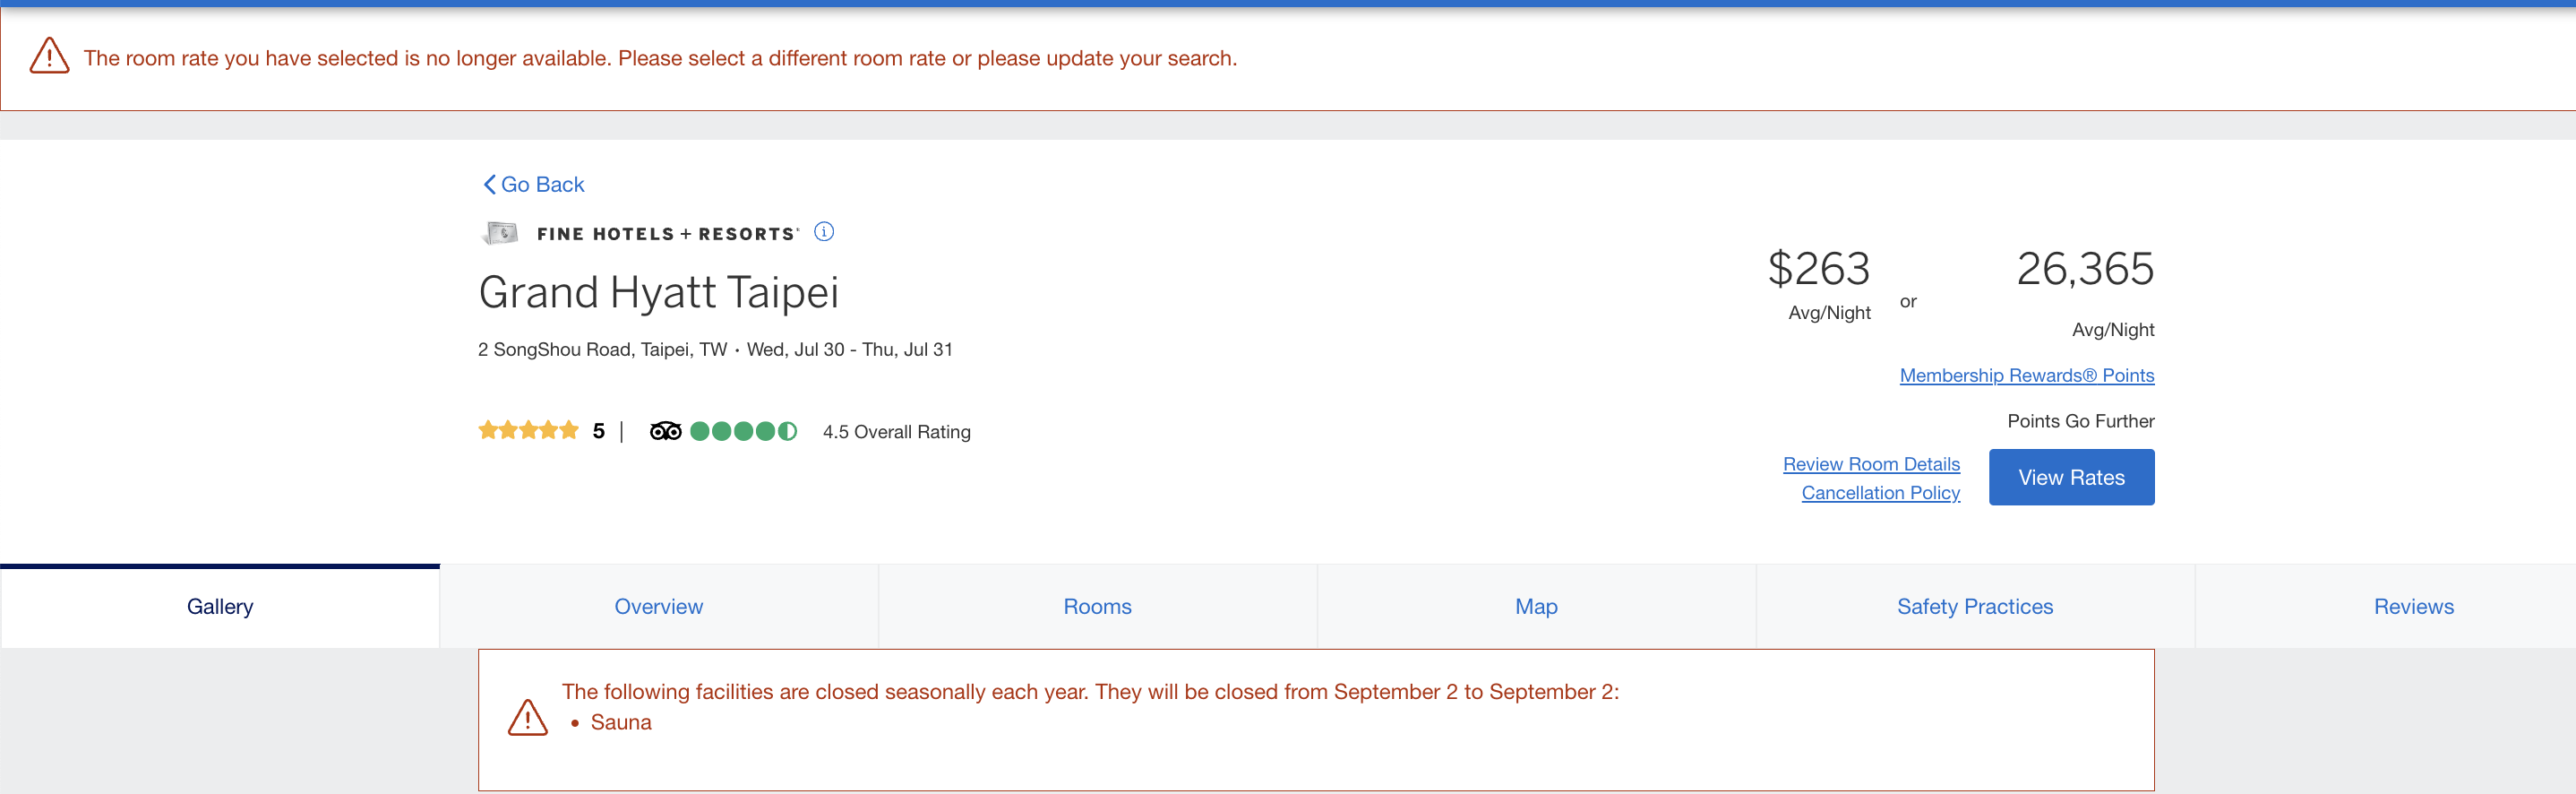This screenshot has height=794, width=2576.
Task: Click the seasonal closure warning triangle icon
Action: (x=527, y=717)
